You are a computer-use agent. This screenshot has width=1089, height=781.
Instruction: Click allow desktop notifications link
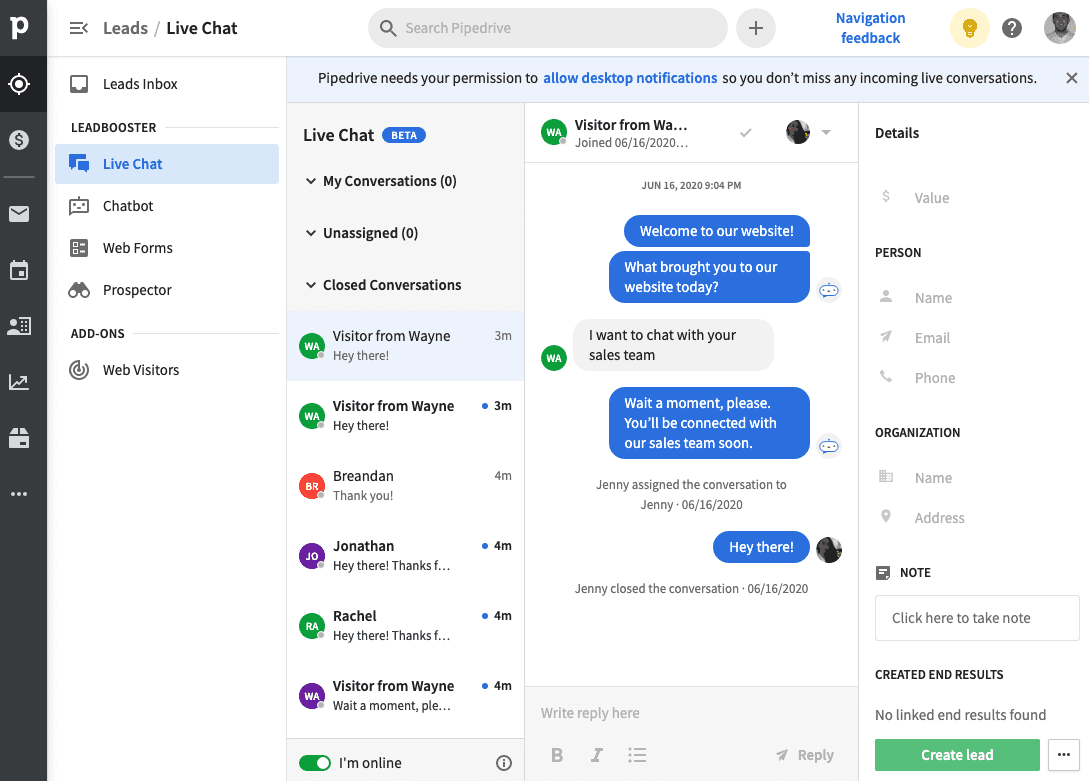(x=630, y=78)
